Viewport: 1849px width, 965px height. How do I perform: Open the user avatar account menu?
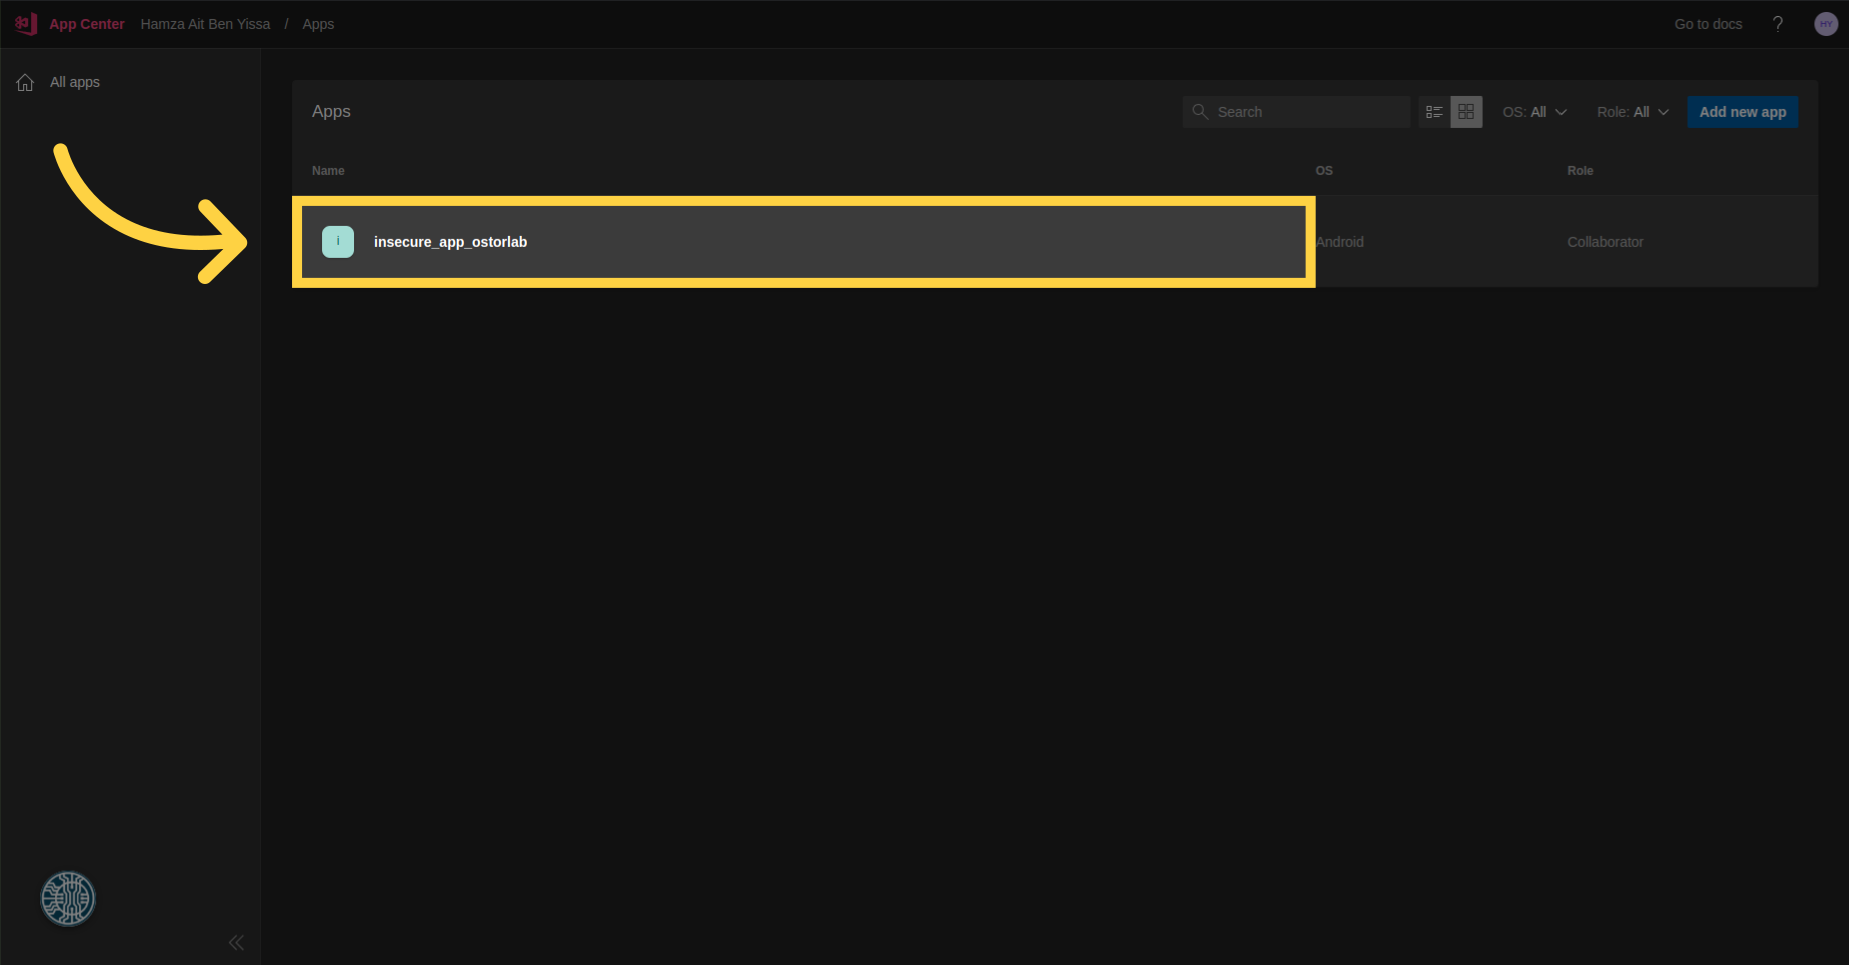click(x=1825, y=24)
